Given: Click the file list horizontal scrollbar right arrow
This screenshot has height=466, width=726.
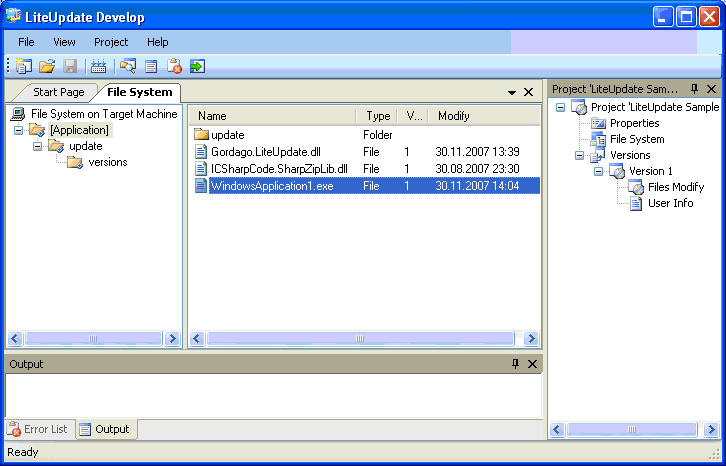Looking at the screenshot, I should (x=531, y=339).
